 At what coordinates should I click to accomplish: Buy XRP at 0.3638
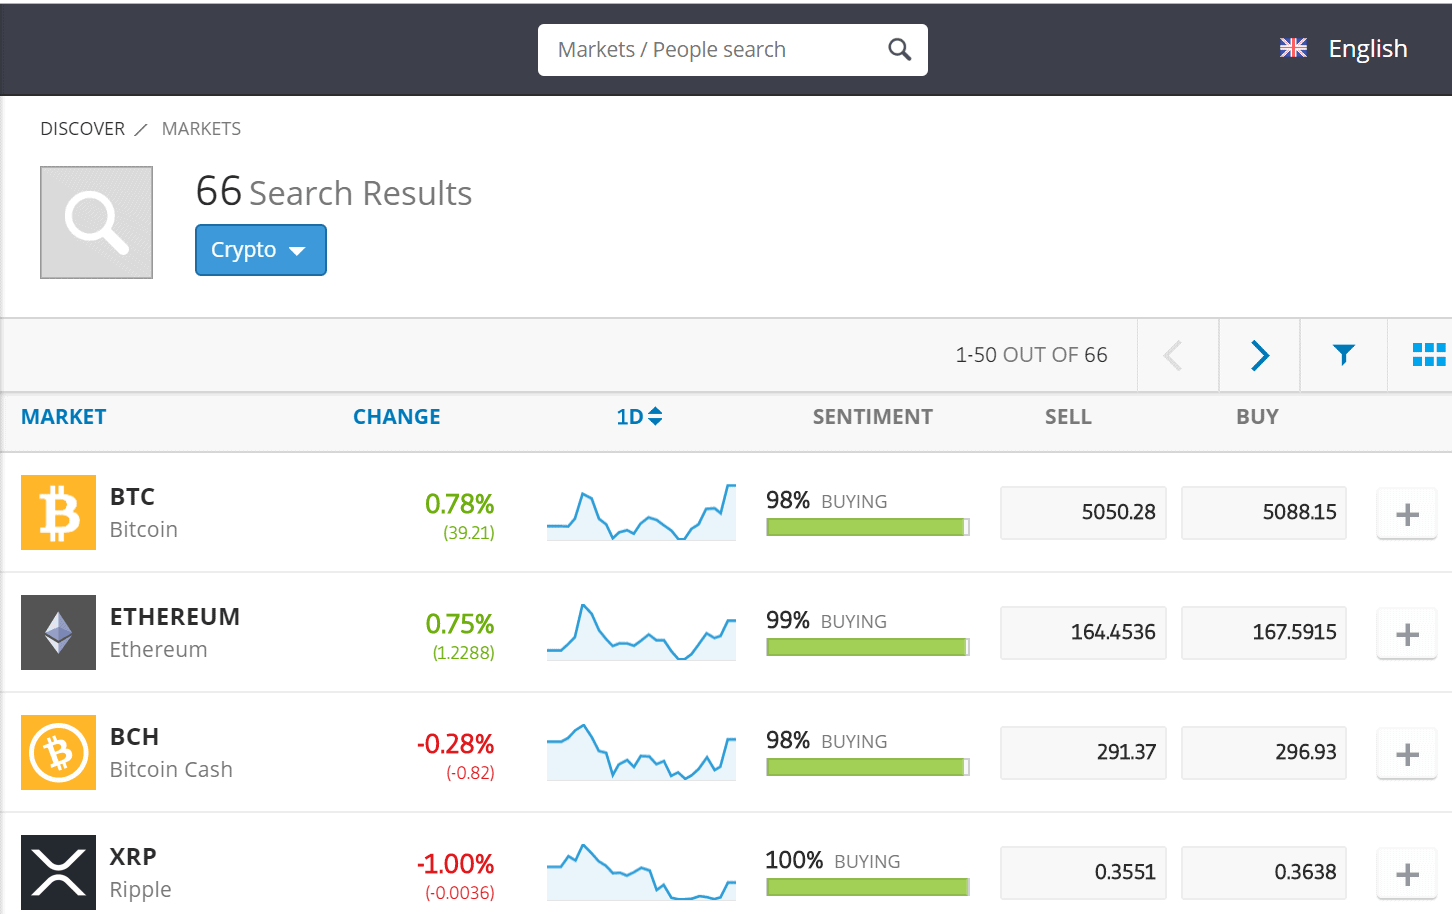[1264, 872]
